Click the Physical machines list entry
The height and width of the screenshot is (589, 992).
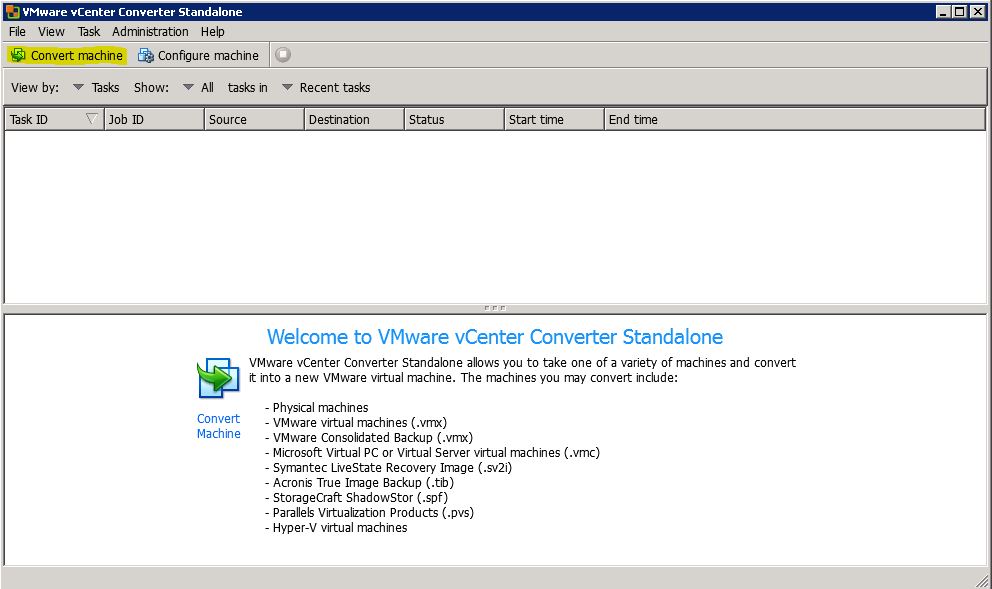[320, 407]
